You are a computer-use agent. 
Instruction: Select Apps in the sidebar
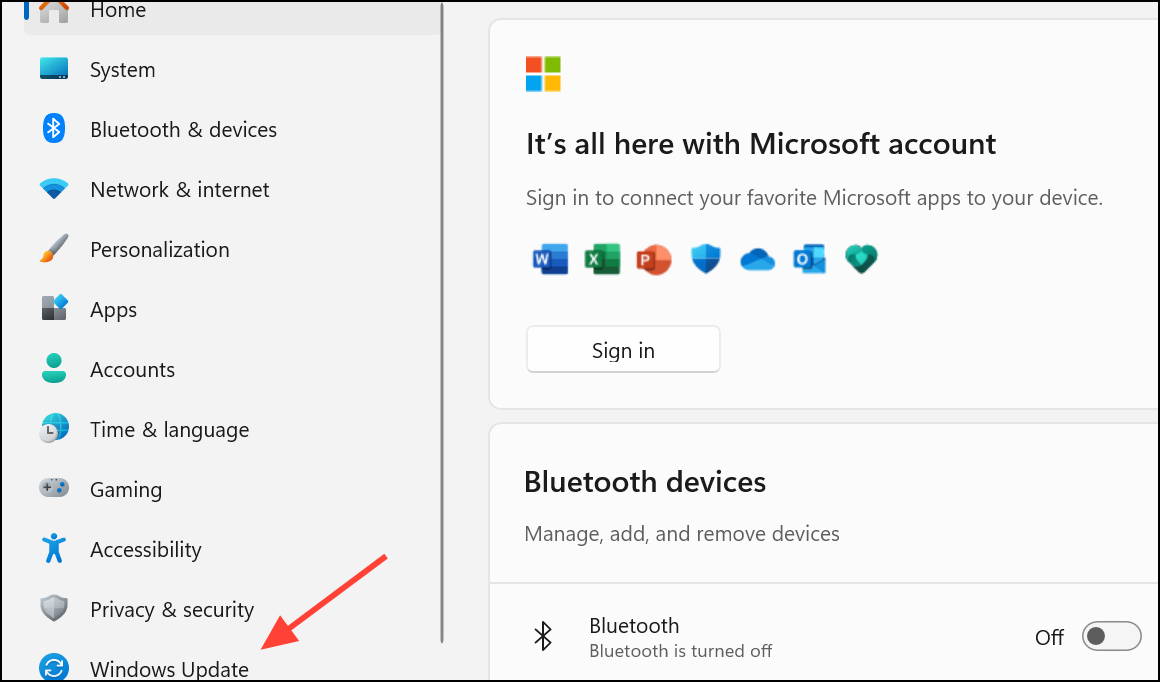[x=232, y=309]
